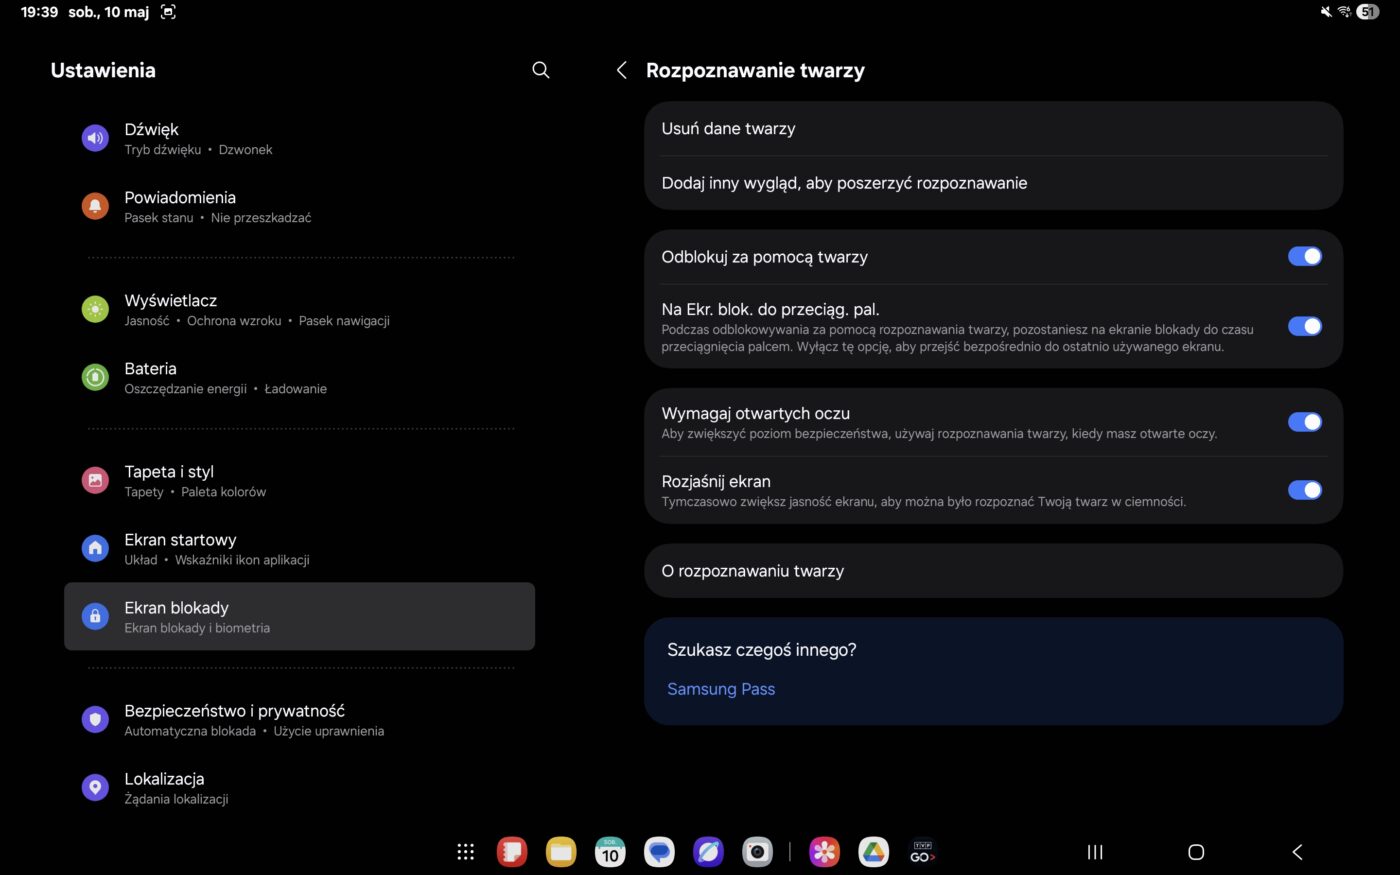Turn off Wymagaj otwartych oczu switch
Screen dimensions: 1400x875
(1304, 422)
